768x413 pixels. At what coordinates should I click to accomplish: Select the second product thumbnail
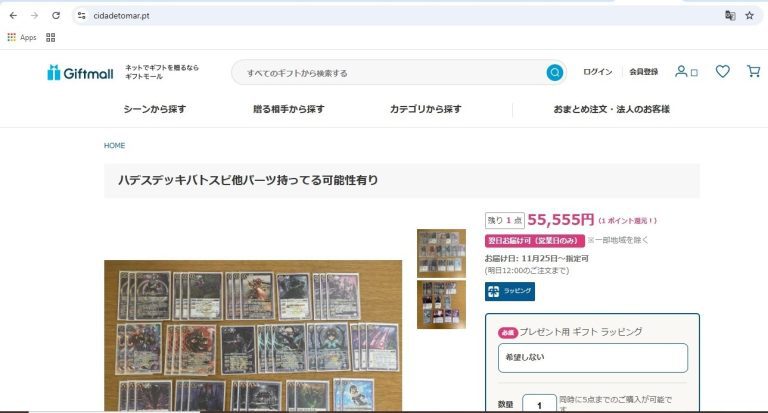point(441,304)
